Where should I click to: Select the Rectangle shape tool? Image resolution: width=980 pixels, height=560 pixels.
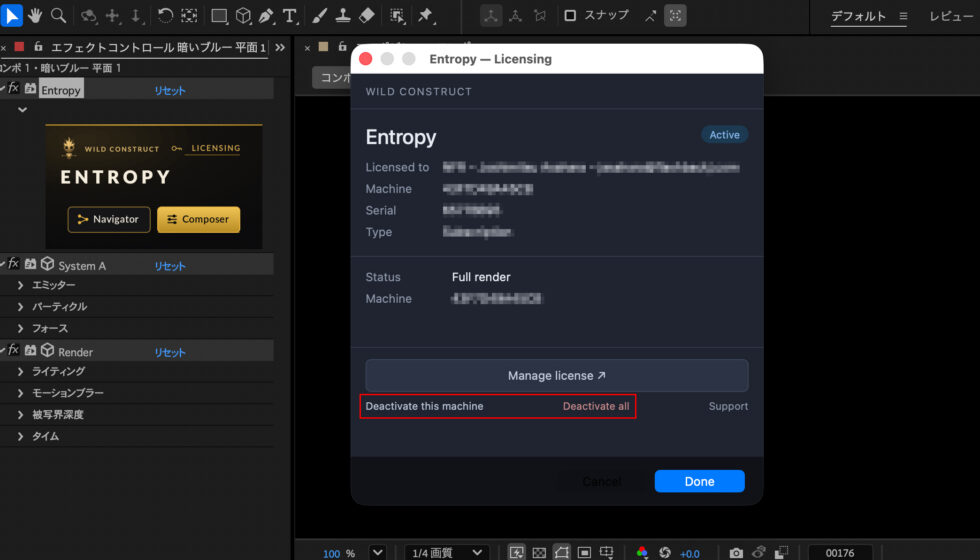click(x=219, y=16)
